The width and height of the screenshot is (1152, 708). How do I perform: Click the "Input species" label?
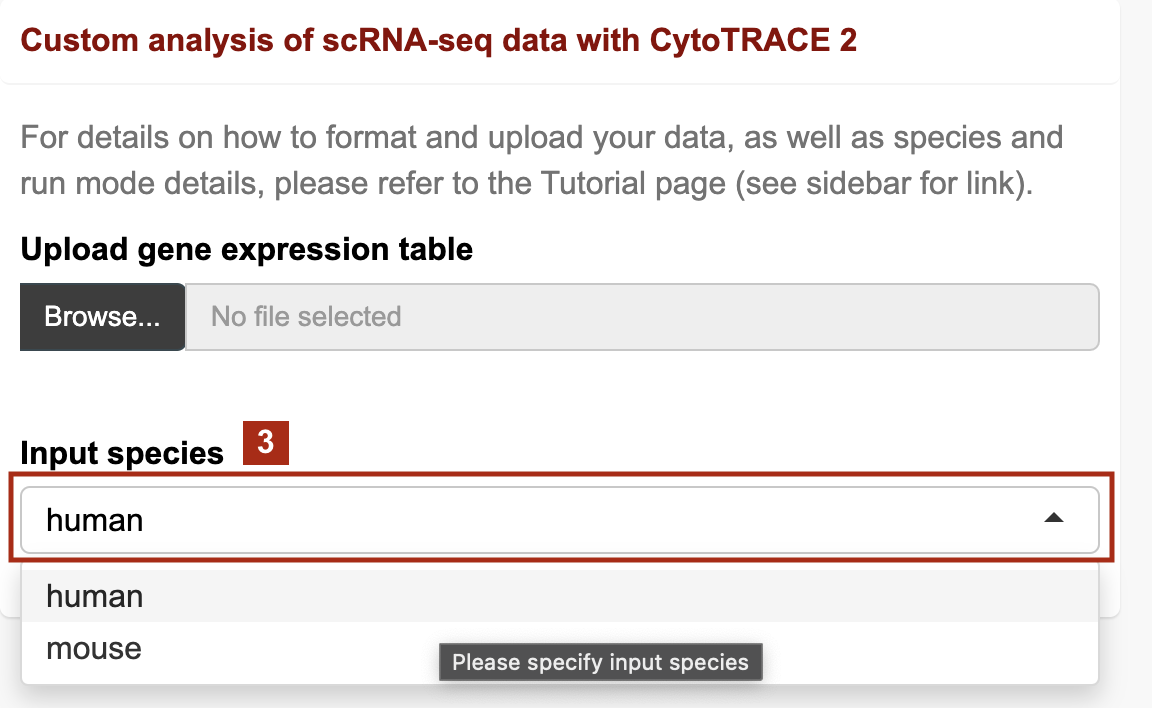pyautogui.click(x=123, y=452)
